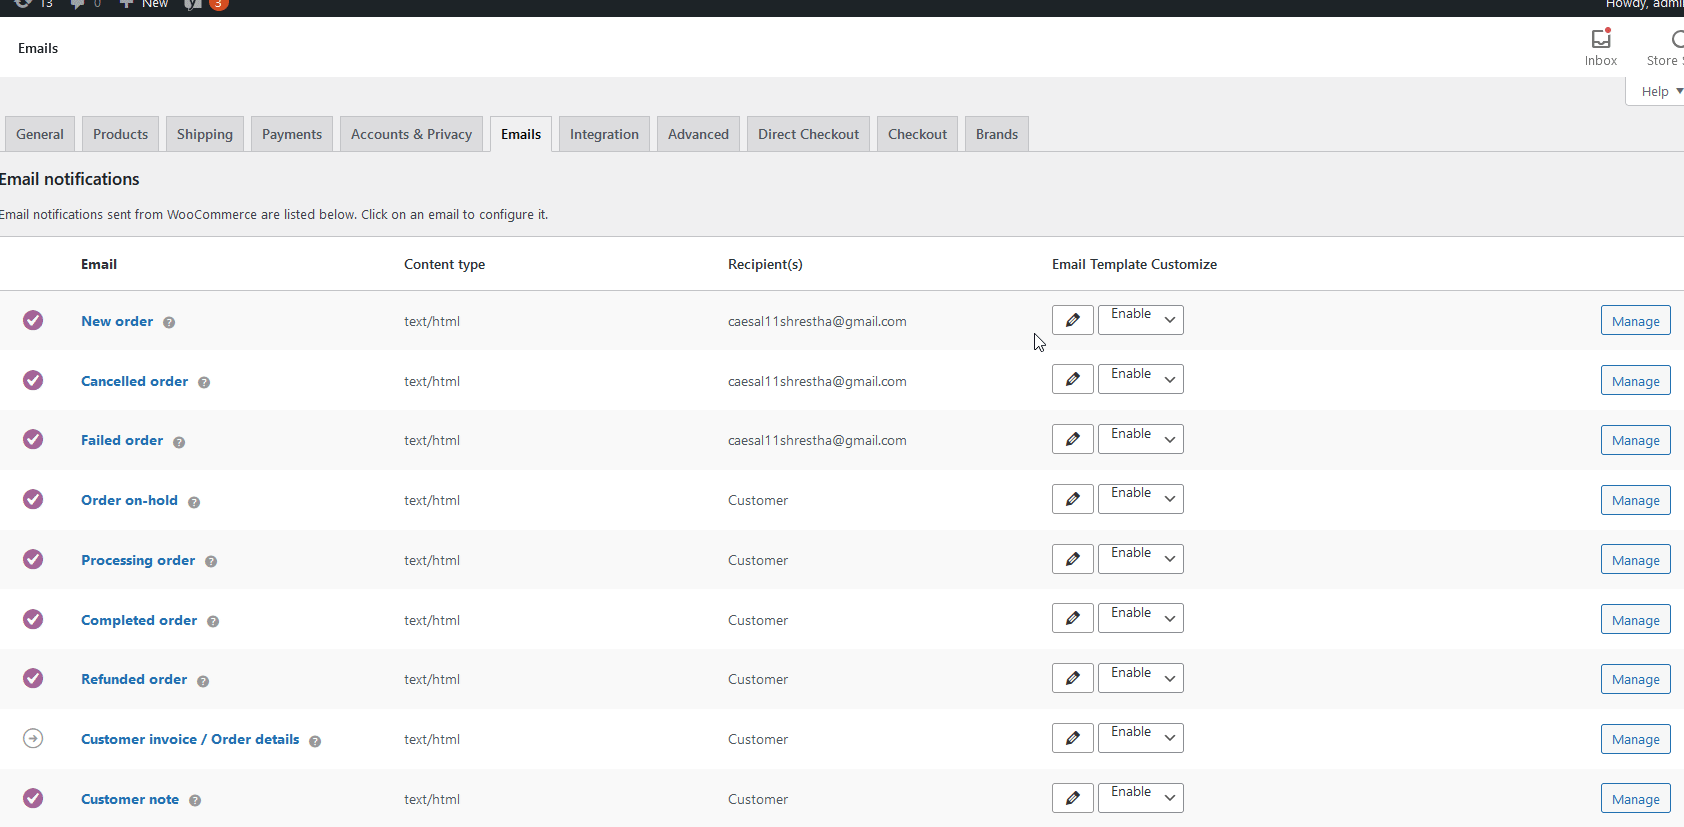Open Customer invoice / Order details link

(190, 739)
